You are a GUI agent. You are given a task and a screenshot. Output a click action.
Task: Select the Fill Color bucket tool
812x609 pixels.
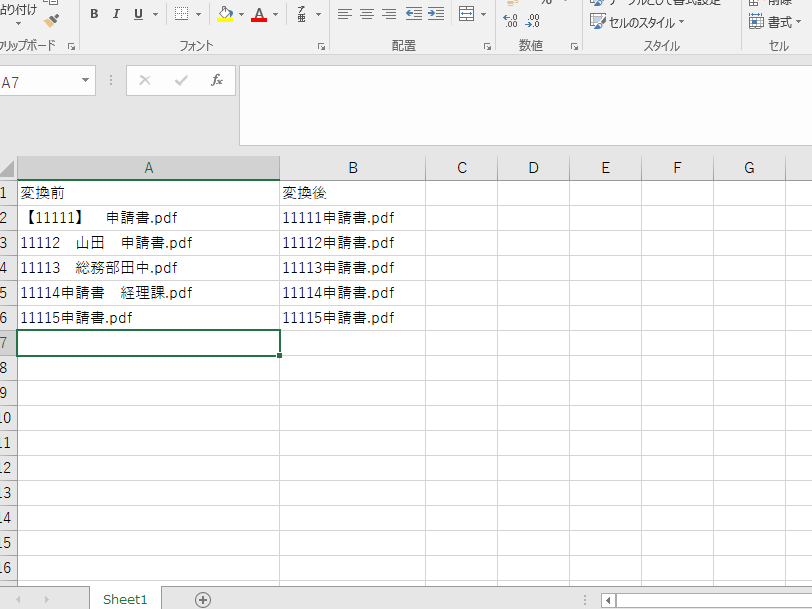point(225,13)
